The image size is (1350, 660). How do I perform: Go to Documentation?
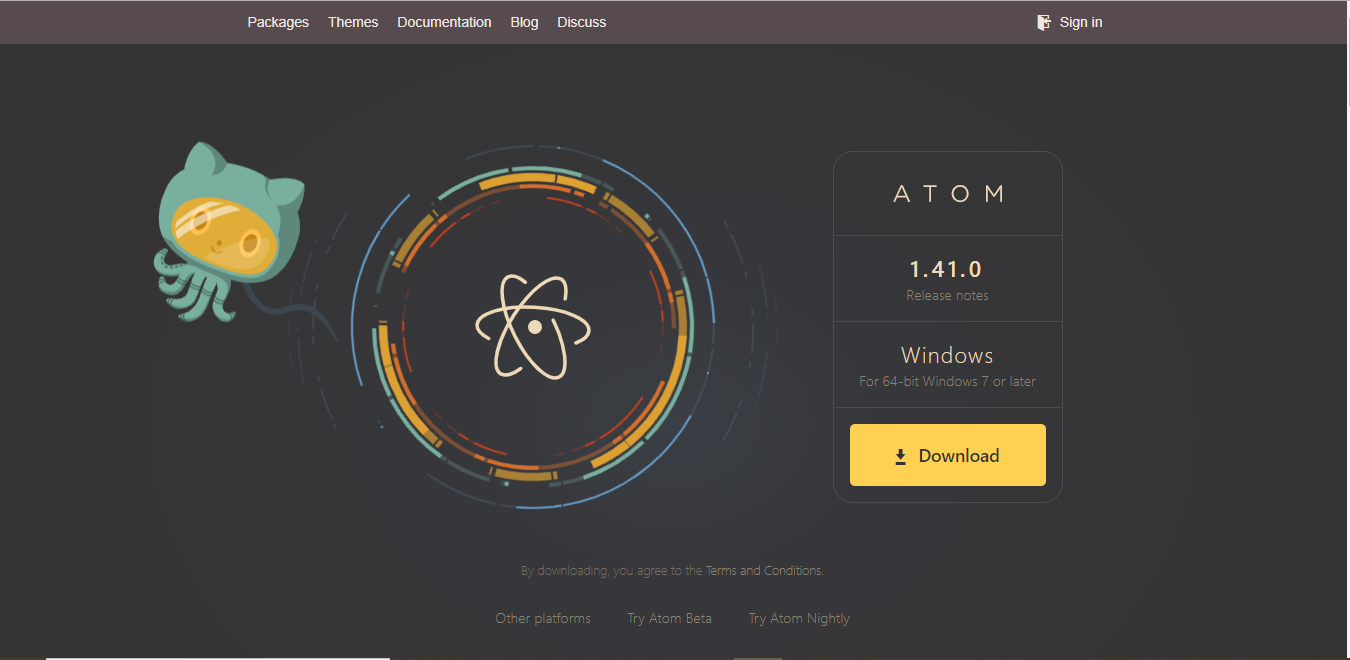click(444, 22)
